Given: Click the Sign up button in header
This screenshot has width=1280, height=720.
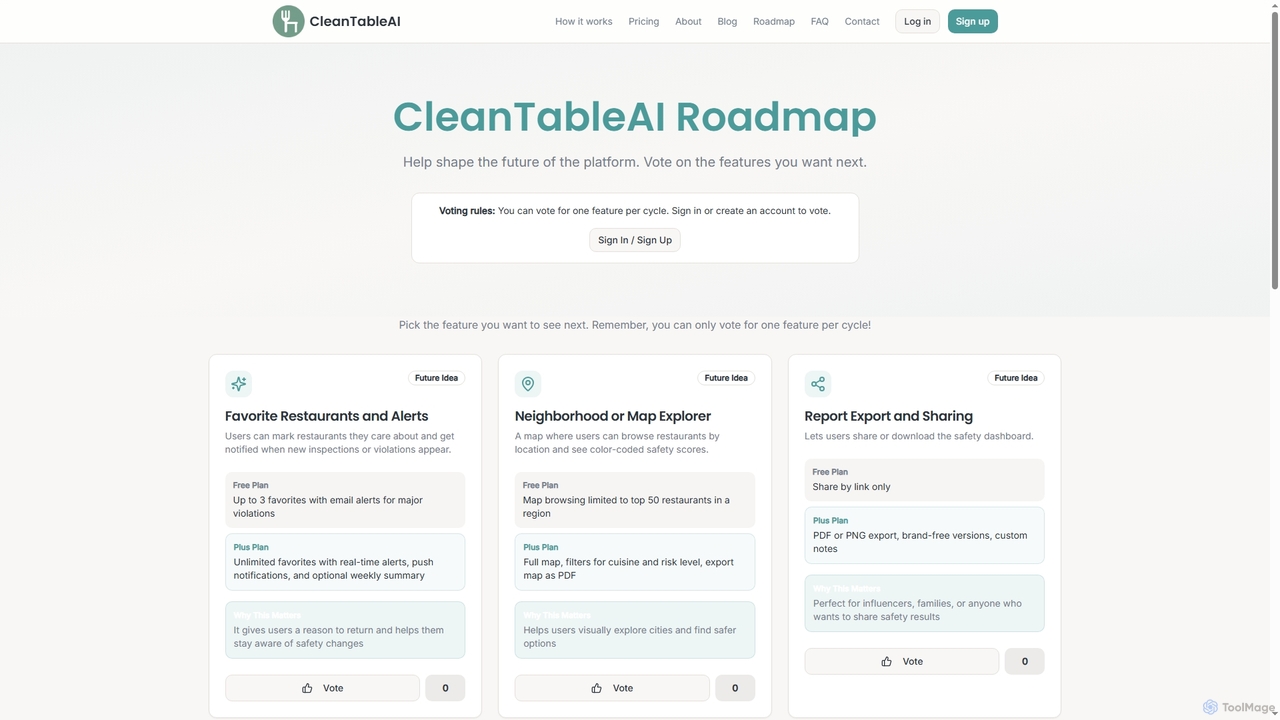Looking at the screenshot, I should coord(973,21).
